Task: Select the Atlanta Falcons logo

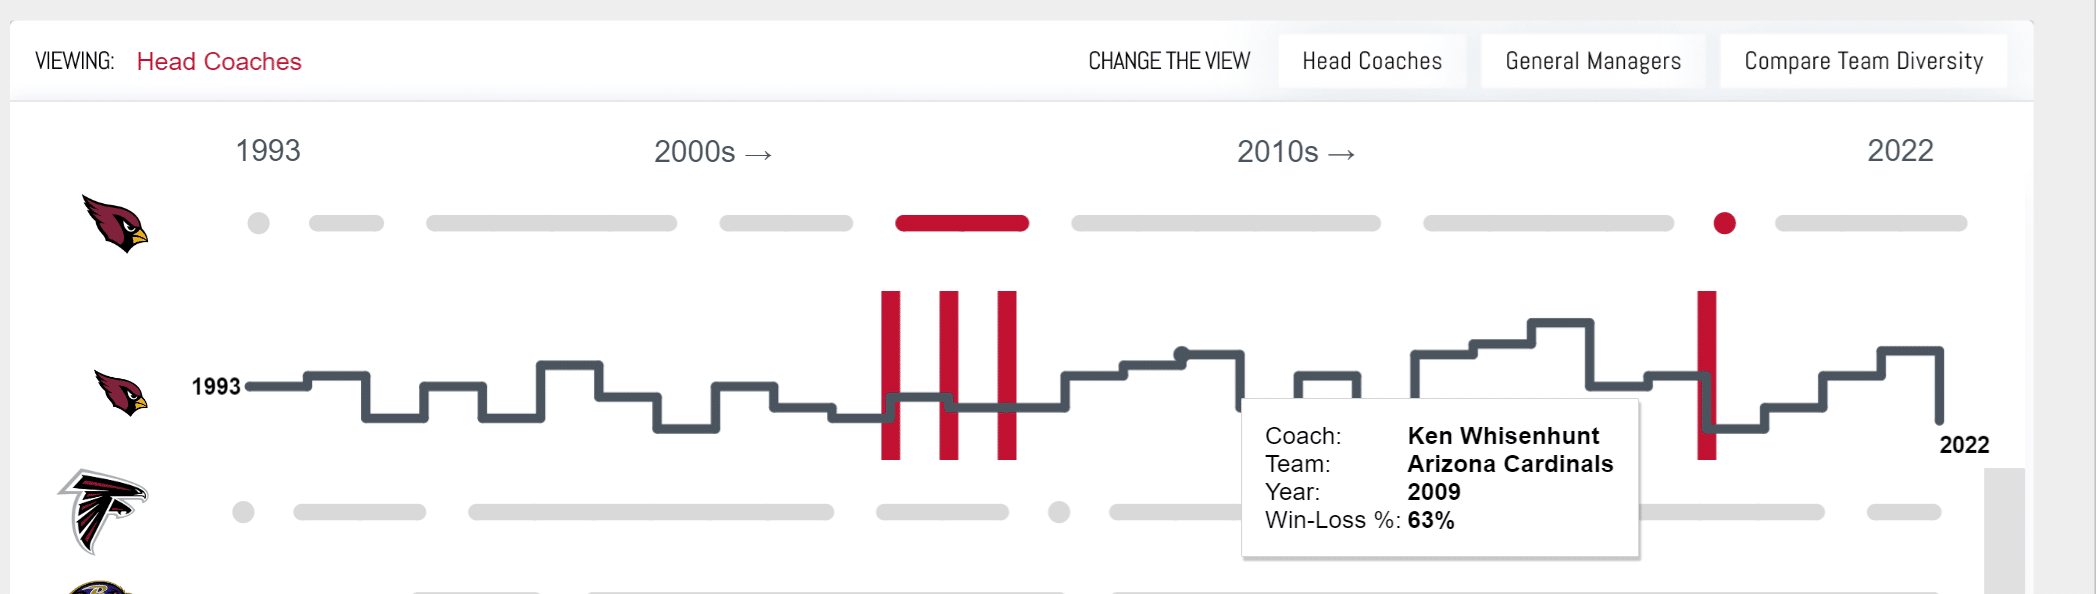Action: (103, 511)
